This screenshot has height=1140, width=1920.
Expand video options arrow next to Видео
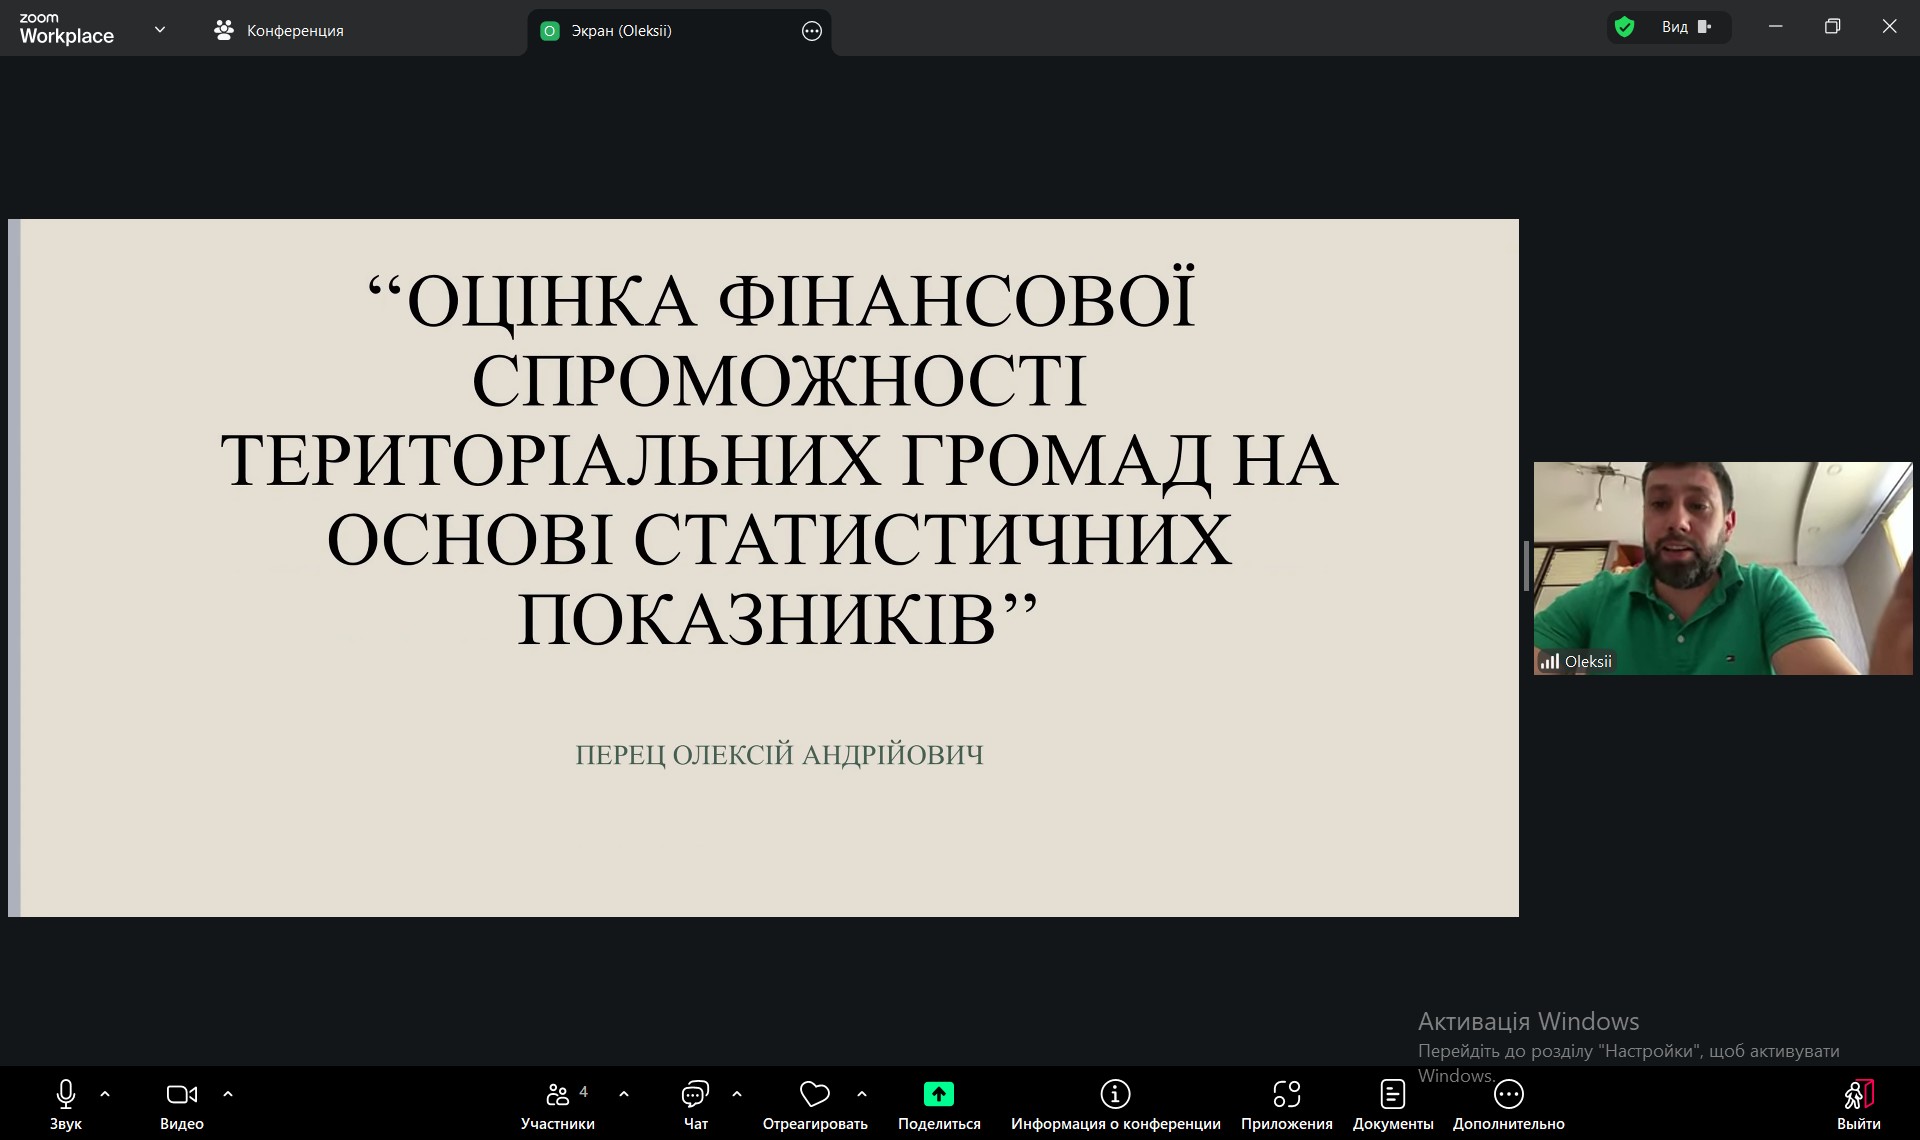[x=228, y=1094]
